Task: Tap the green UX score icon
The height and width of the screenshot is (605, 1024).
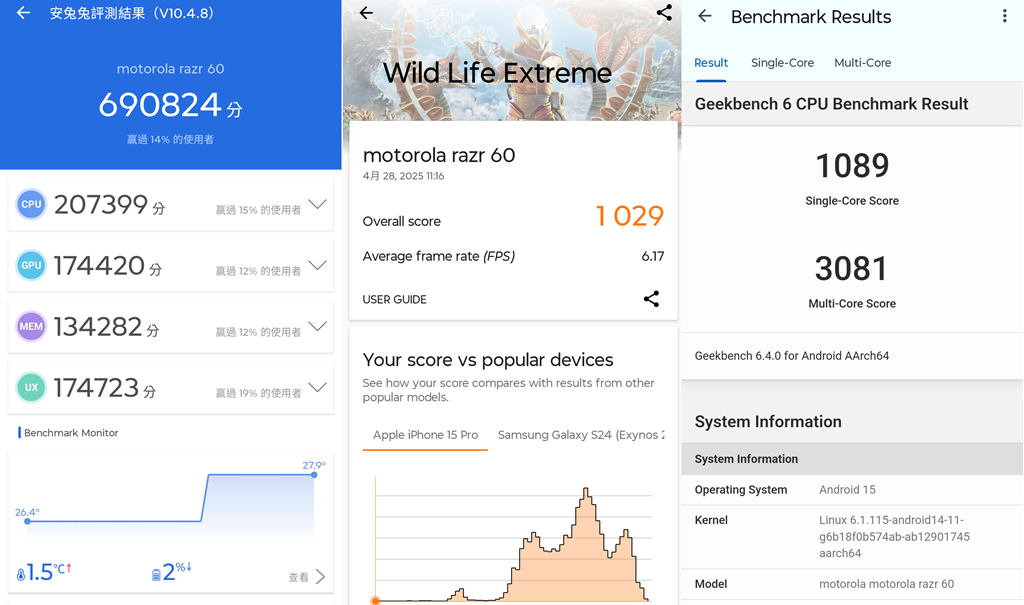Action: pos(31,387)
